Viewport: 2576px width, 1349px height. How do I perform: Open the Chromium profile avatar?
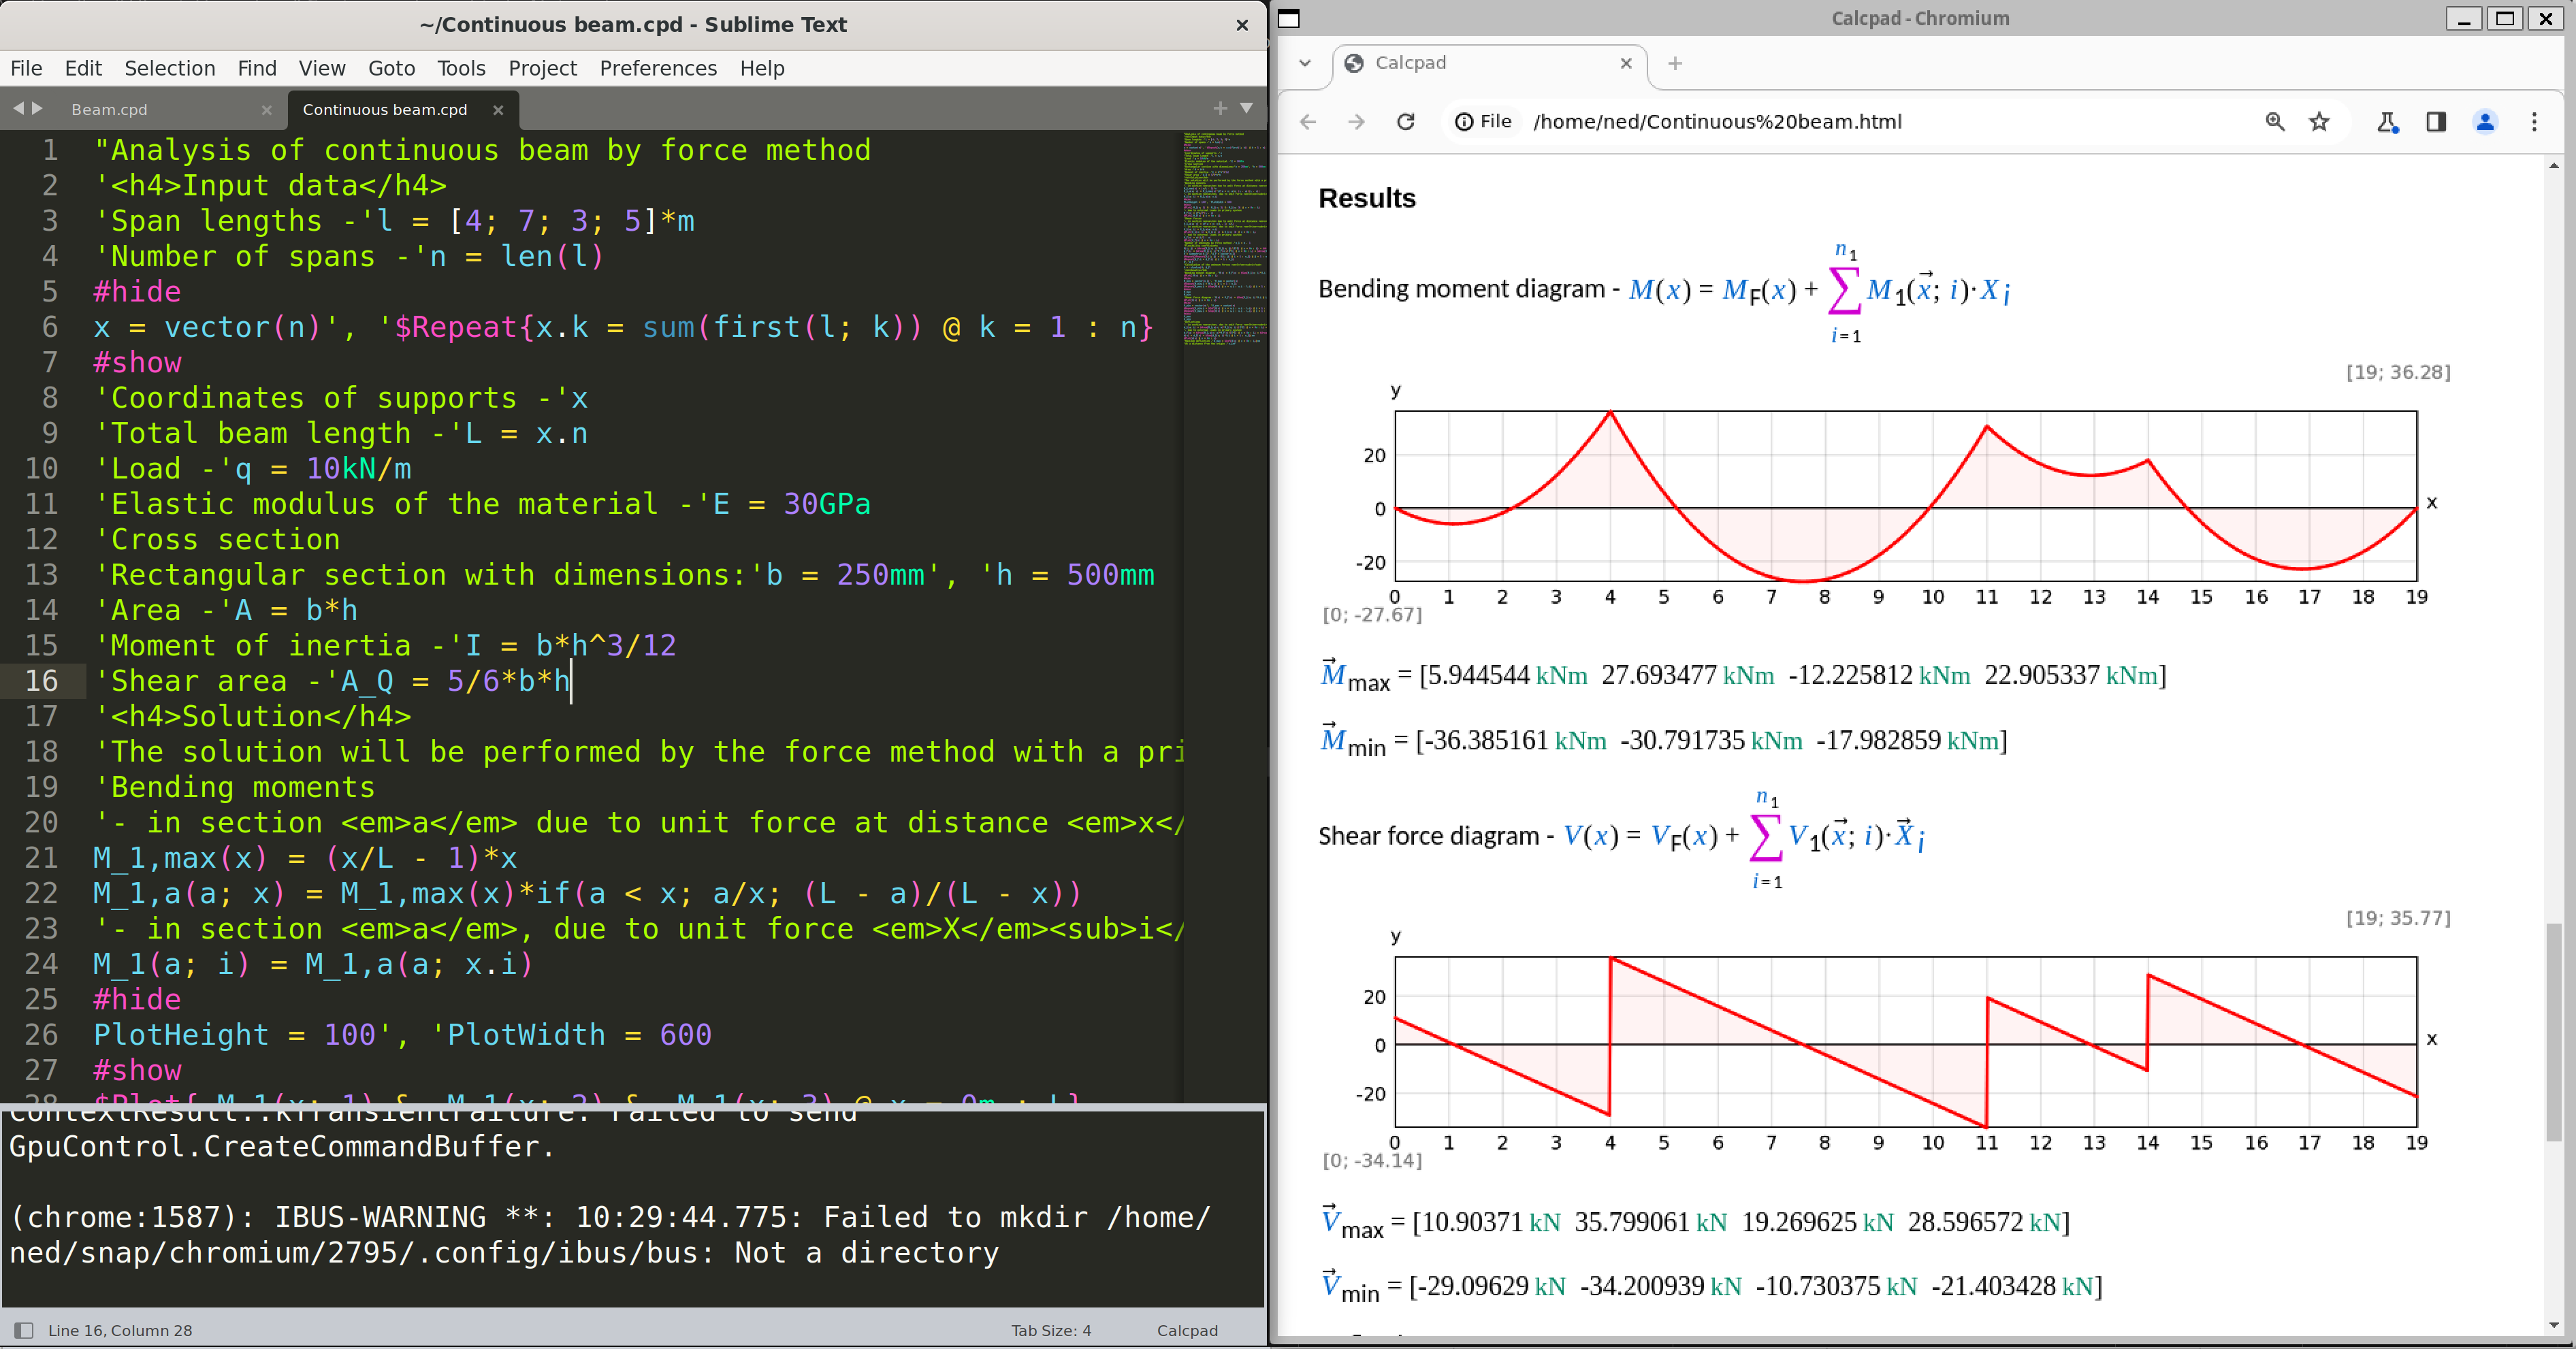click(x=2485, y=121)
